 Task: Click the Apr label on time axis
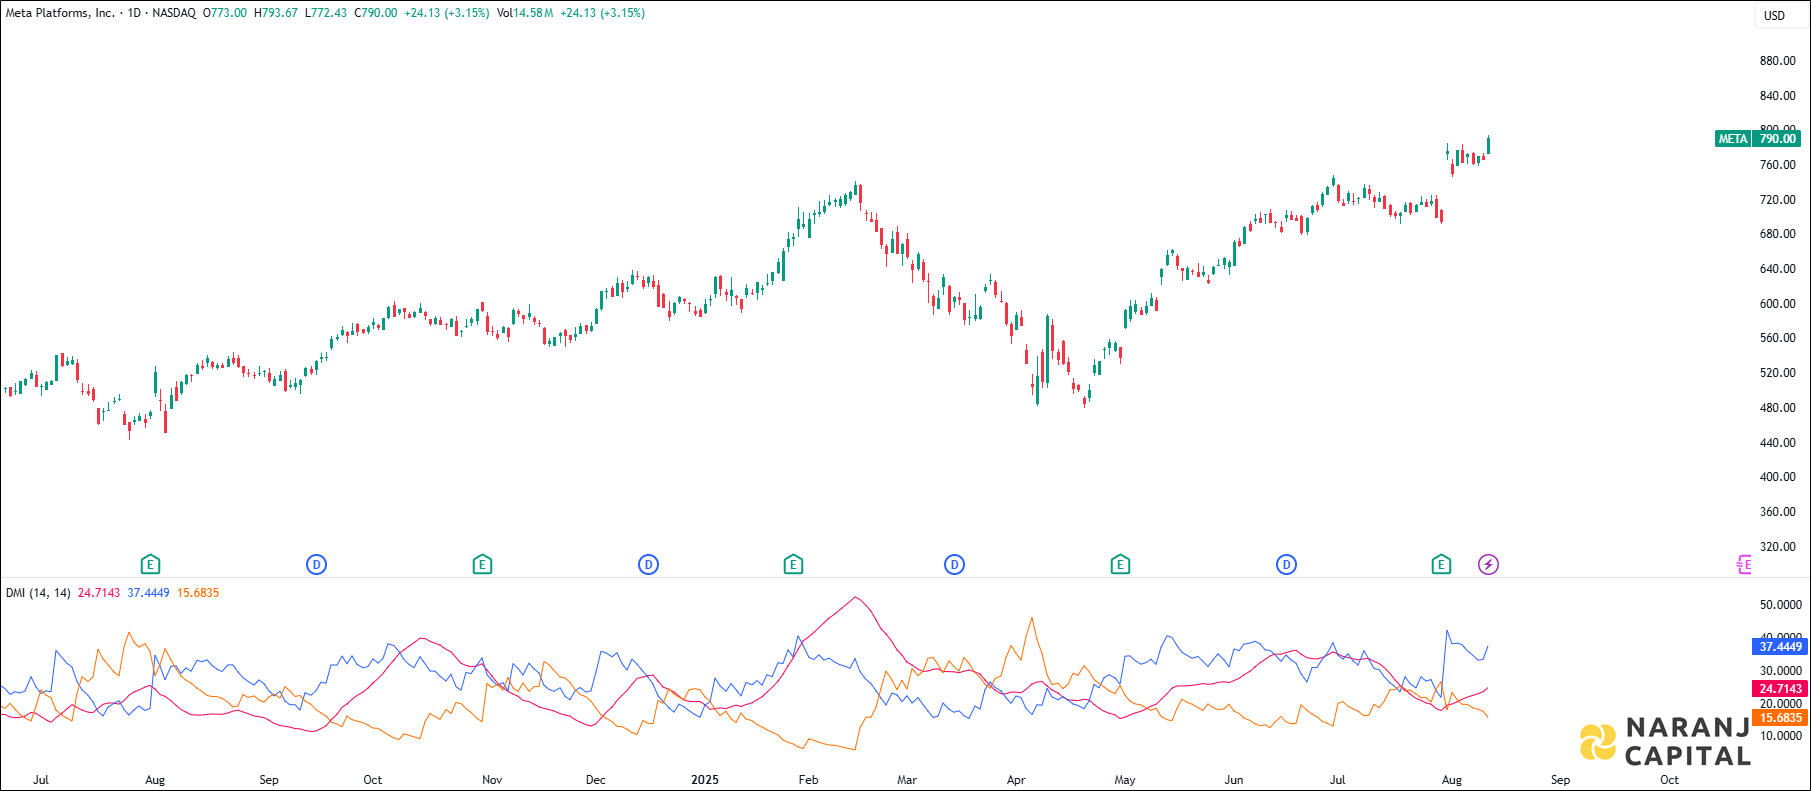pos(1016,780)
